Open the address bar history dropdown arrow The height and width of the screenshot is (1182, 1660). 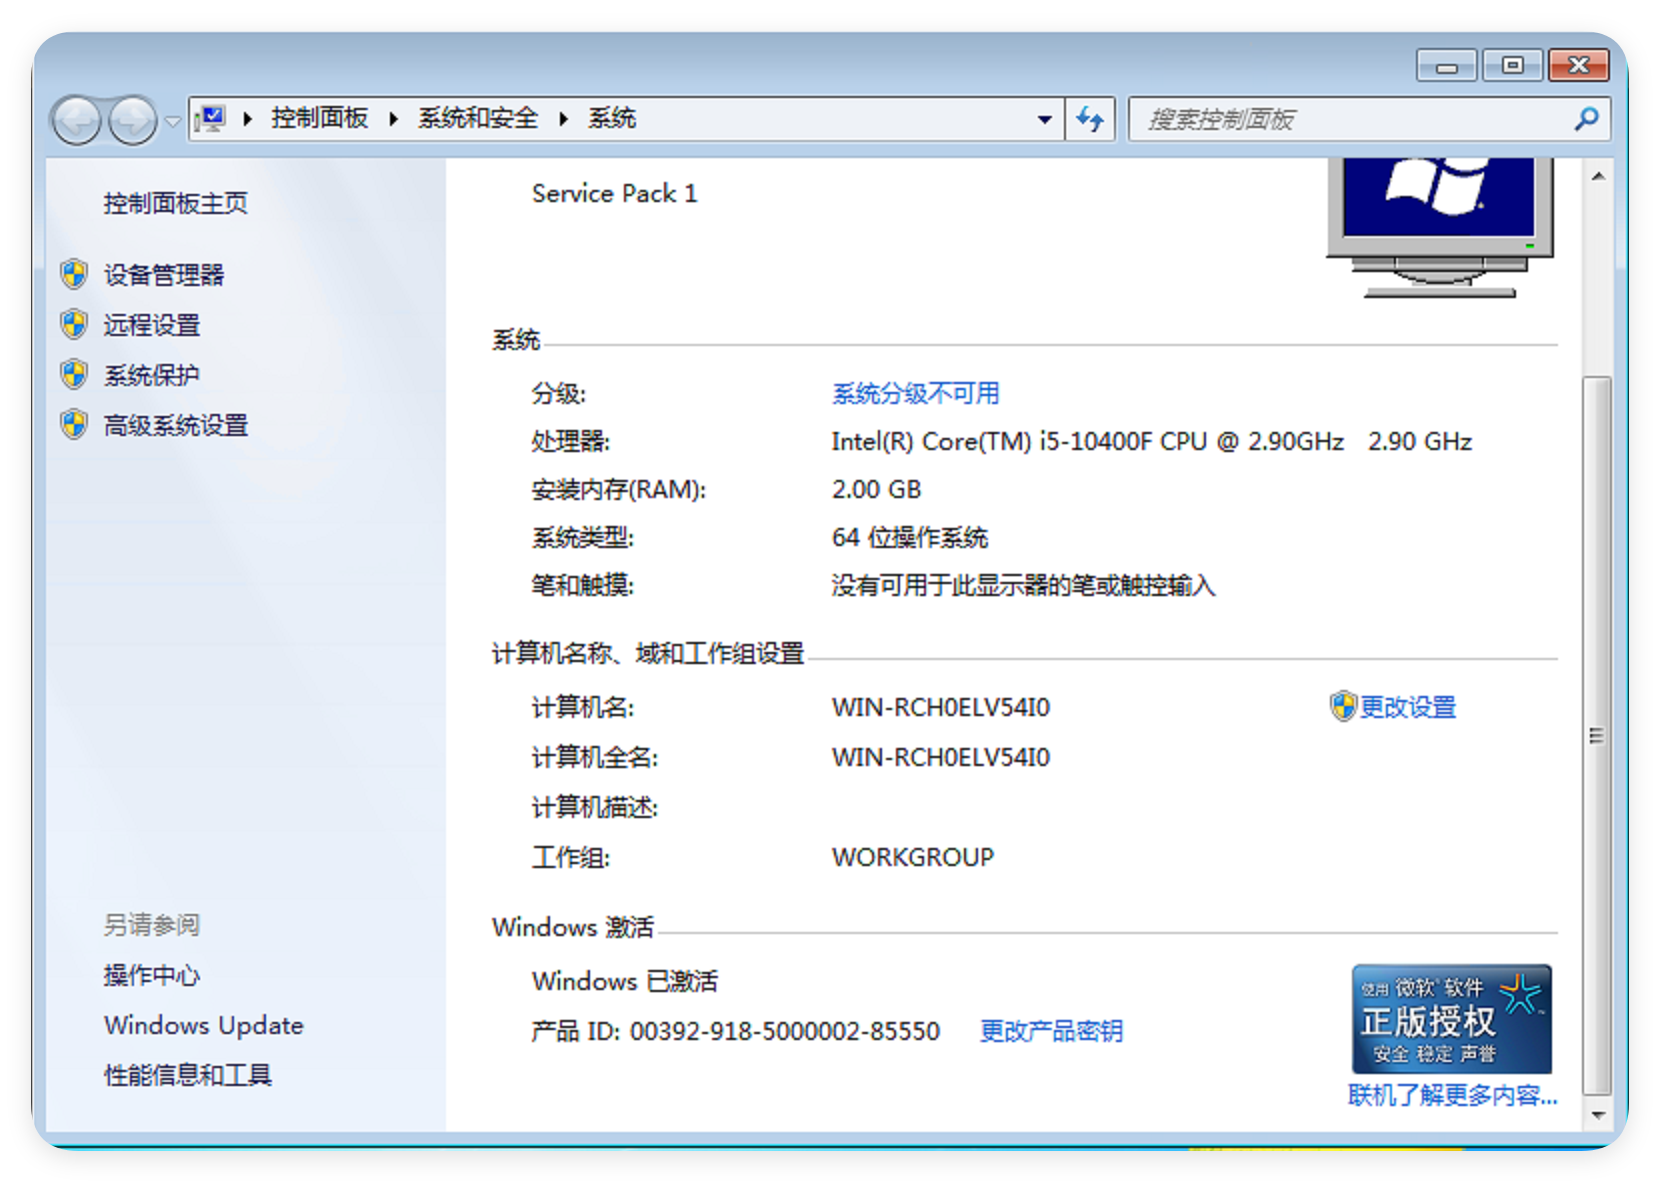pos(1046,119)
